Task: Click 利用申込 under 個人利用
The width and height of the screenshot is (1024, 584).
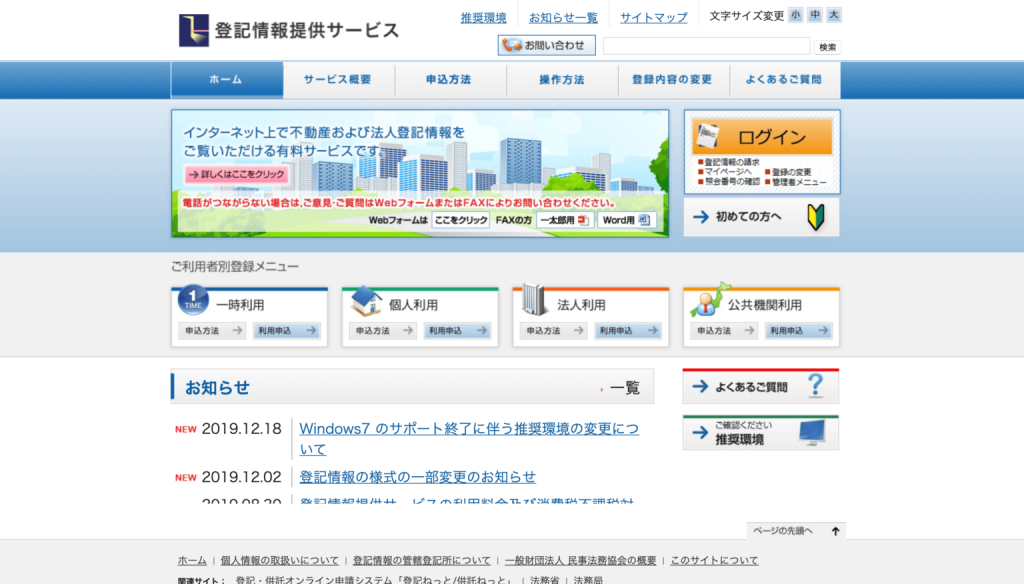Action: click(x=457, y=331)
